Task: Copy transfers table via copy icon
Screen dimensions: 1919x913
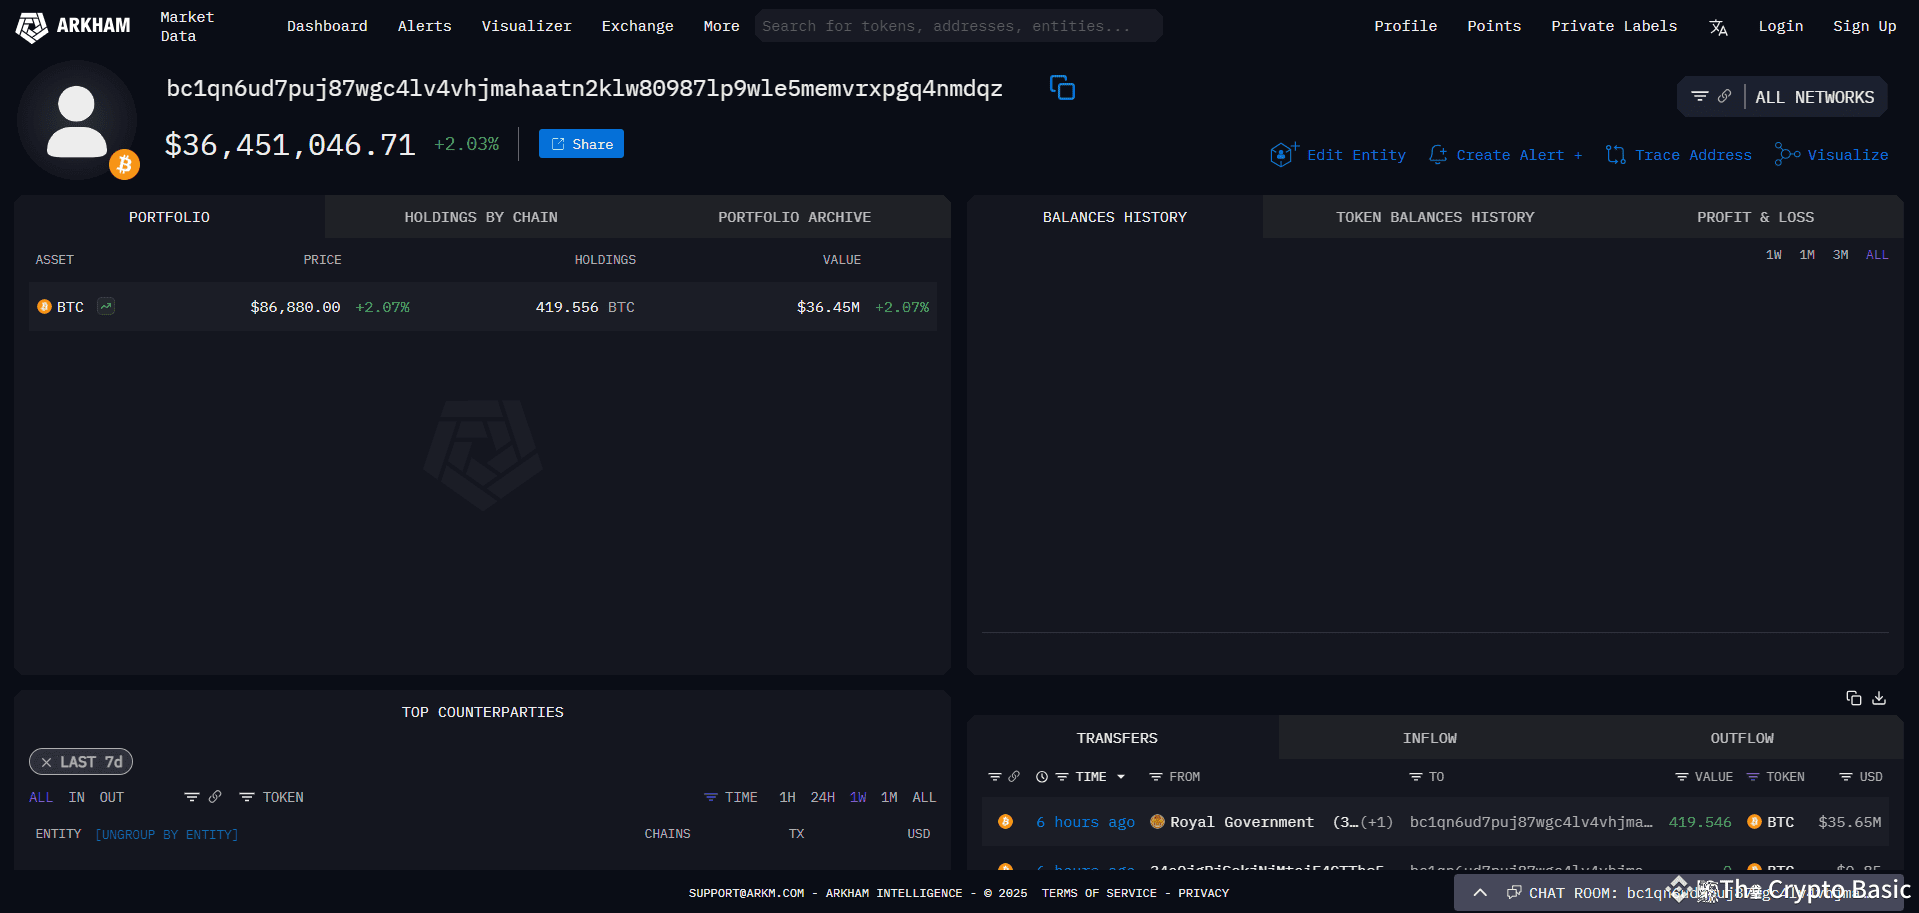Action: (1853, 698)
